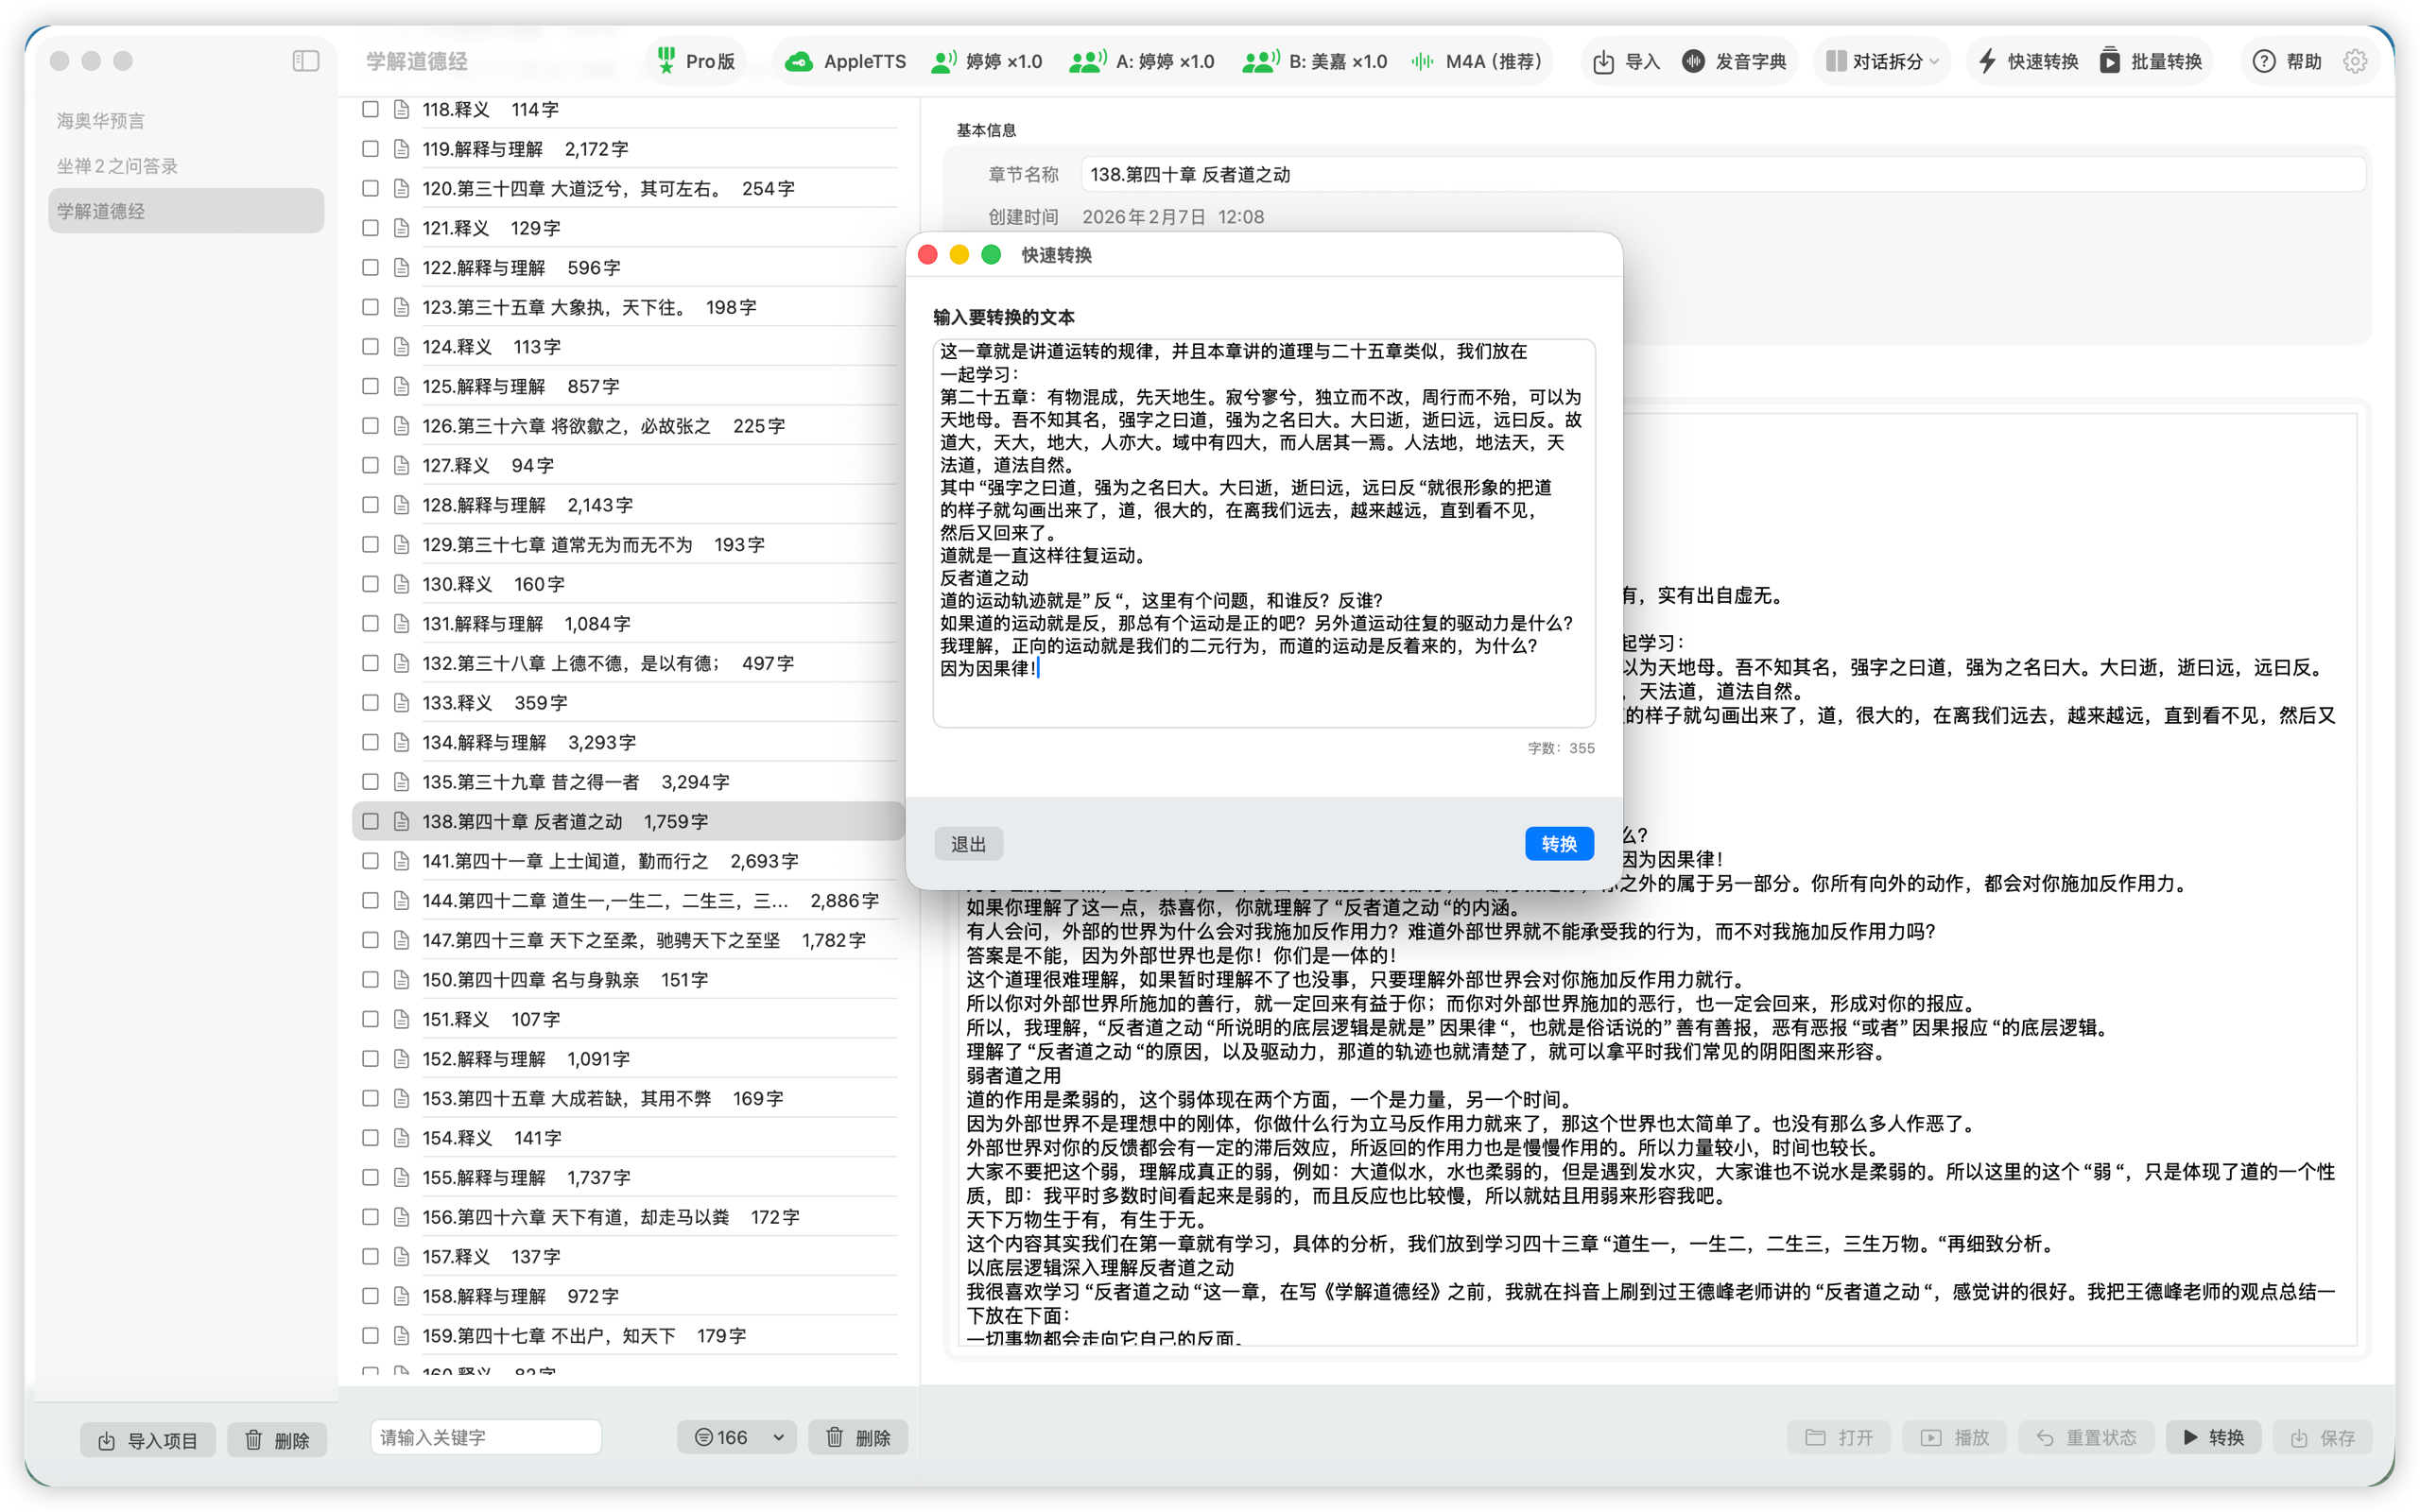Image resolution: width=2420 pixels, height=1512 pixels.
Task: Check the box for 119.解释与理解
Action: [x=370, y=149]
